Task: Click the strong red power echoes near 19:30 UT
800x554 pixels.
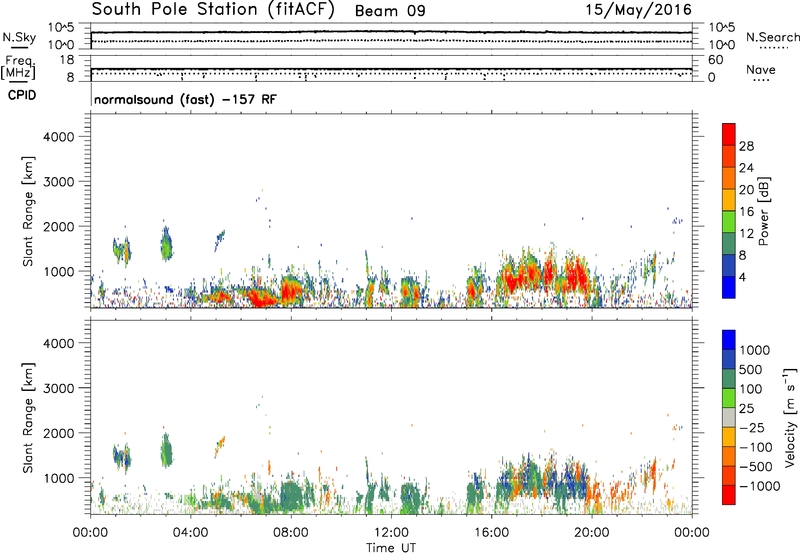Action: click(x=577, y=275)
